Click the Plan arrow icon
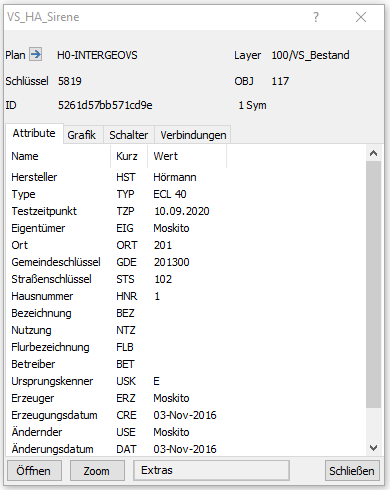The width and height of the screenshot is (390, 490). point(35,54)
